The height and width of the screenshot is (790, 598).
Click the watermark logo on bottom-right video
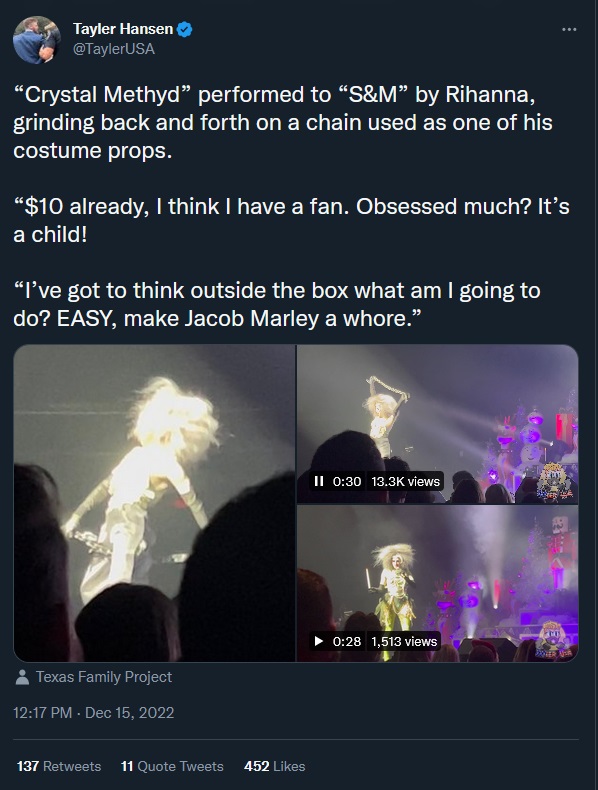(x=555, y=640)
